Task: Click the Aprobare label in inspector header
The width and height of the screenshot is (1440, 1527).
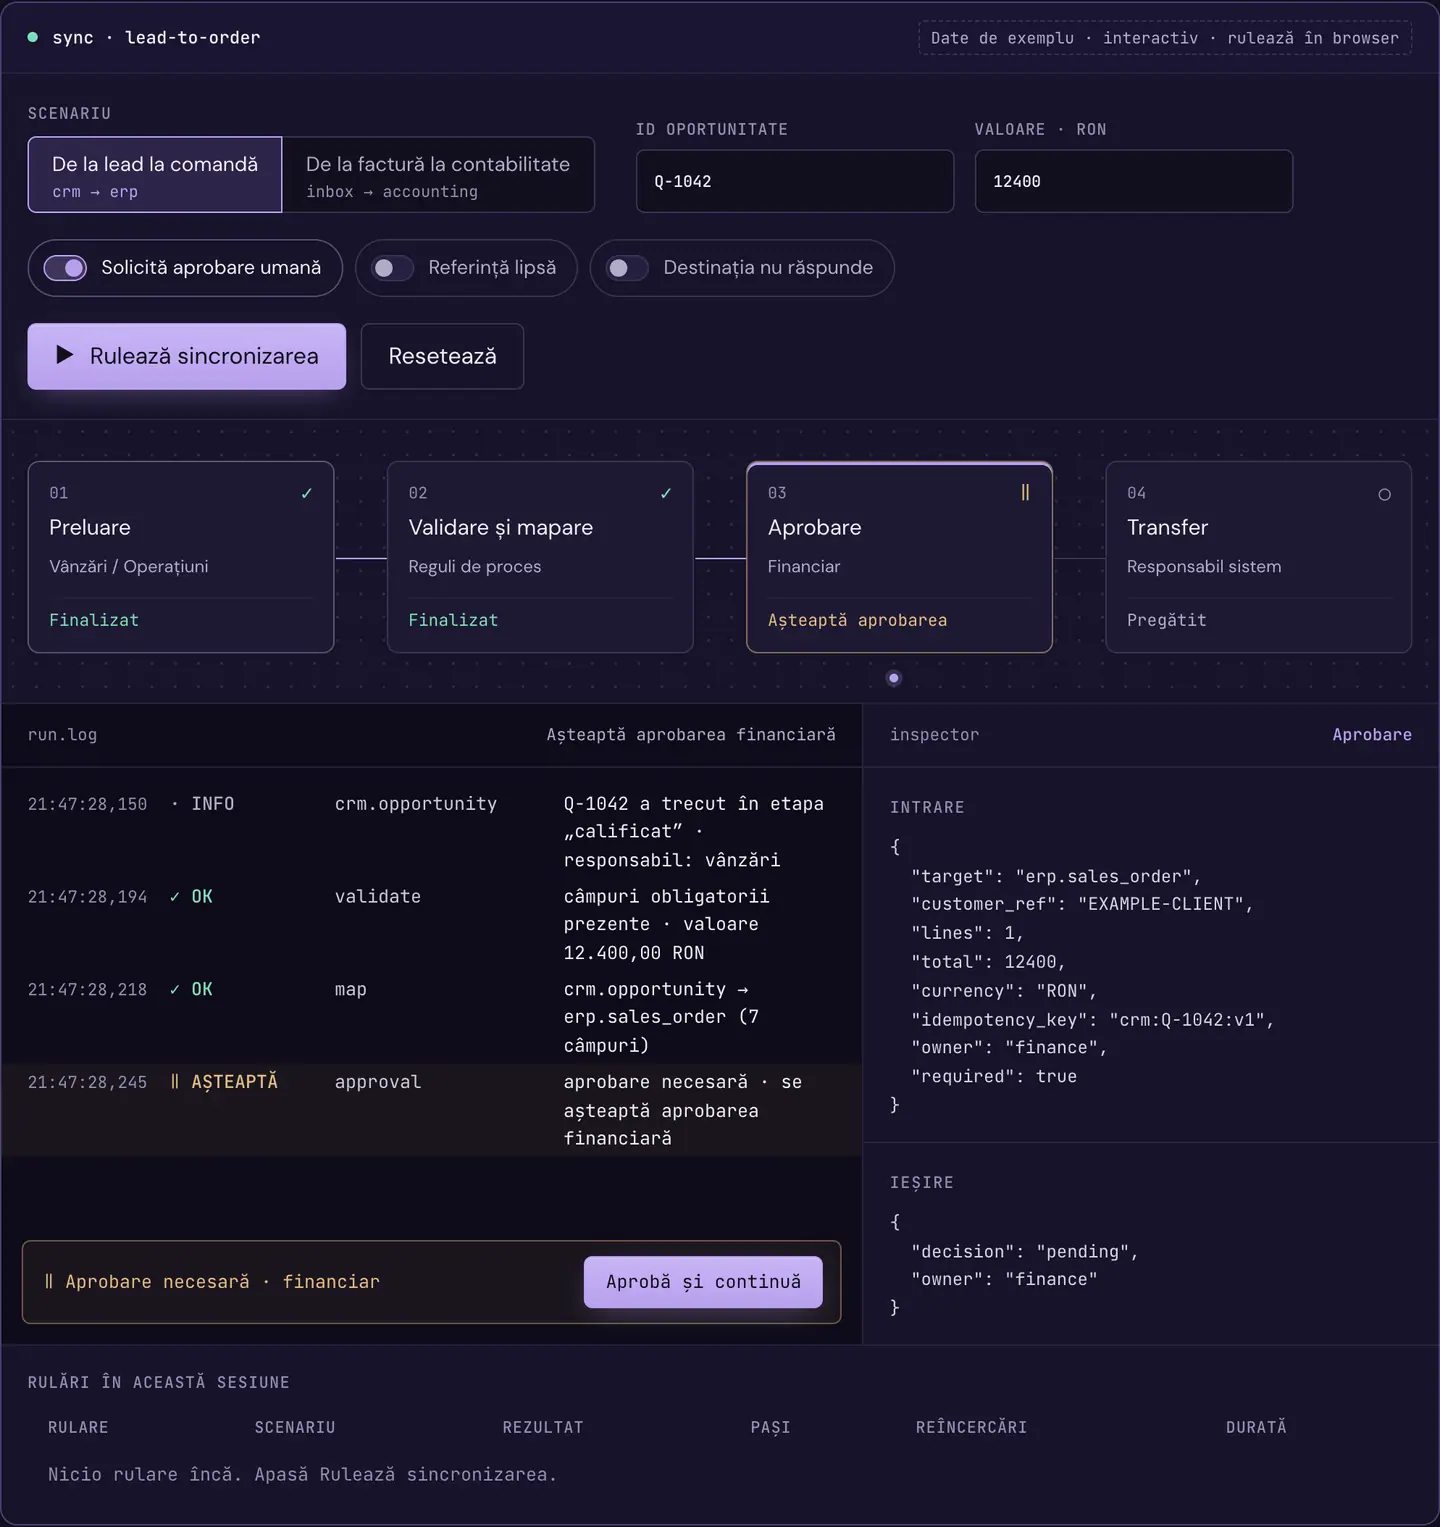Action: tap(1372, 735)
